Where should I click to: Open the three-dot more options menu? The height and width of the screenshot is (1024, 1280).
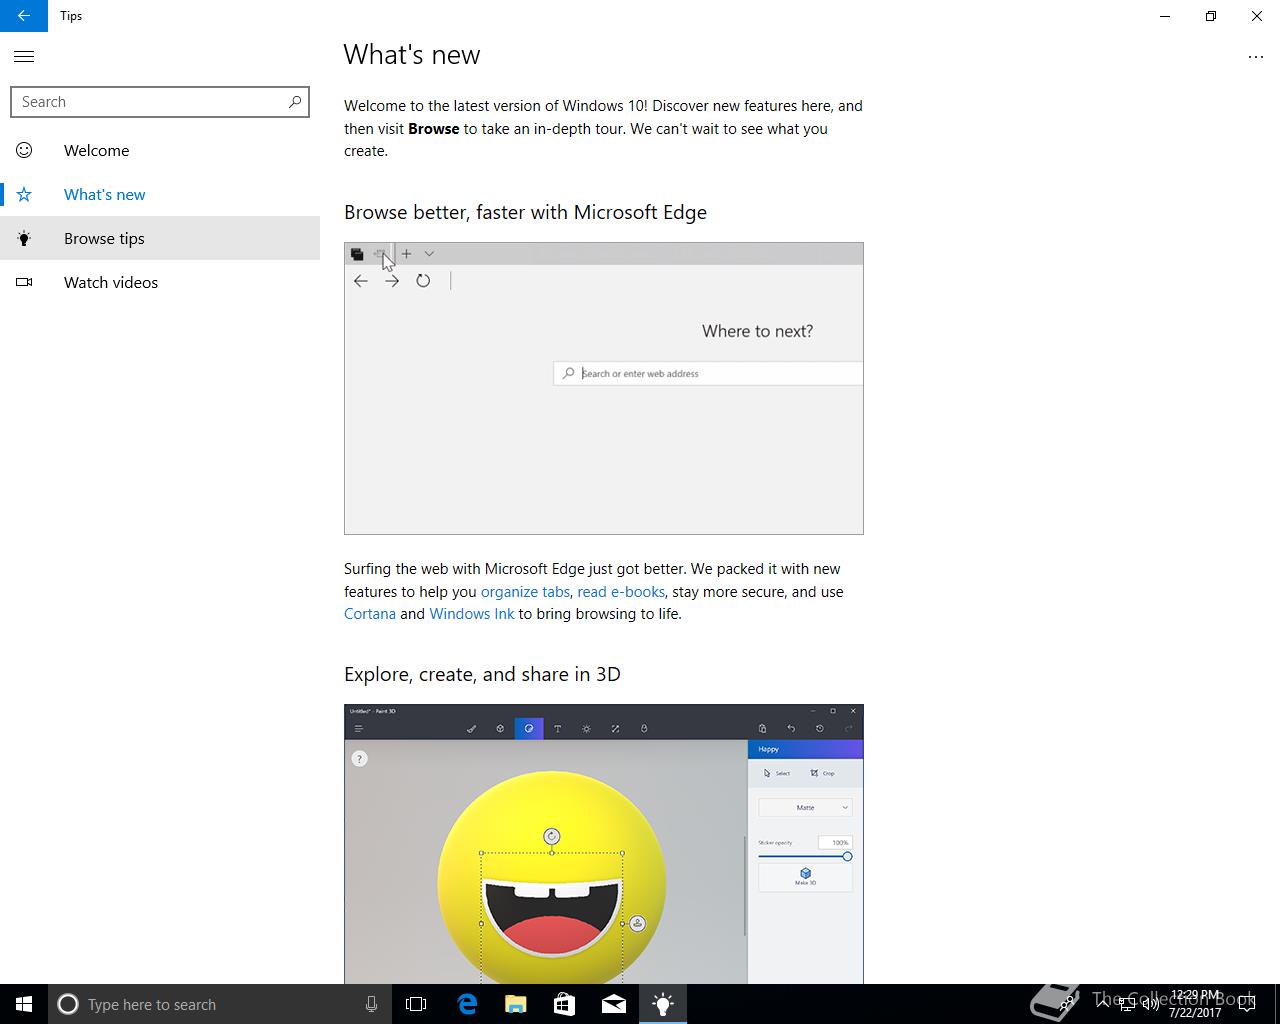[1256, 57]
